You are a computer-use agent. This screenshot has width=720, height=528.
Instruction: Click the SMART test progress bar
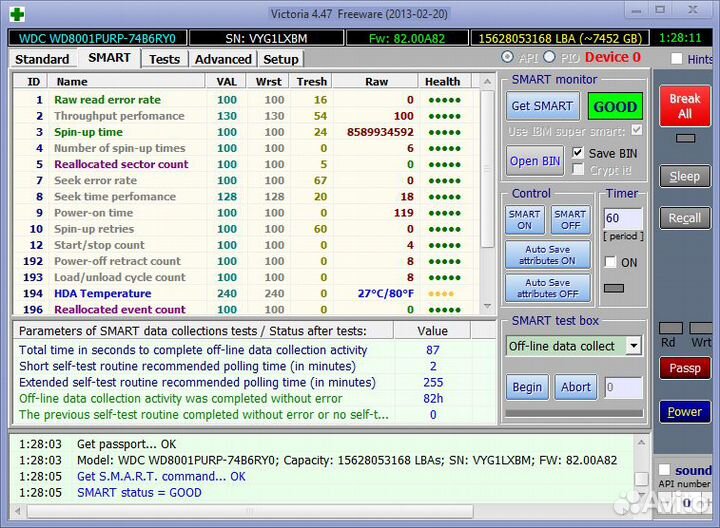(574, 413)
